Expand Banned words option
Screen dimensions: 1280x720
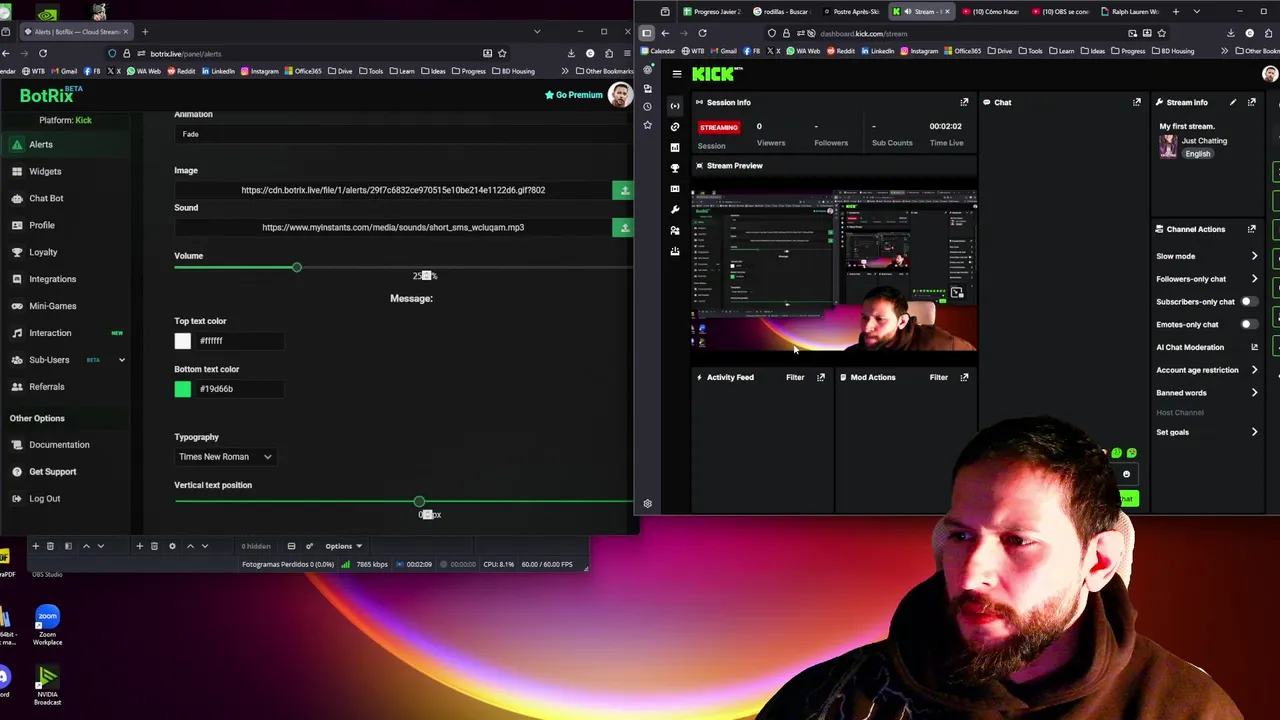point(1254,393)
